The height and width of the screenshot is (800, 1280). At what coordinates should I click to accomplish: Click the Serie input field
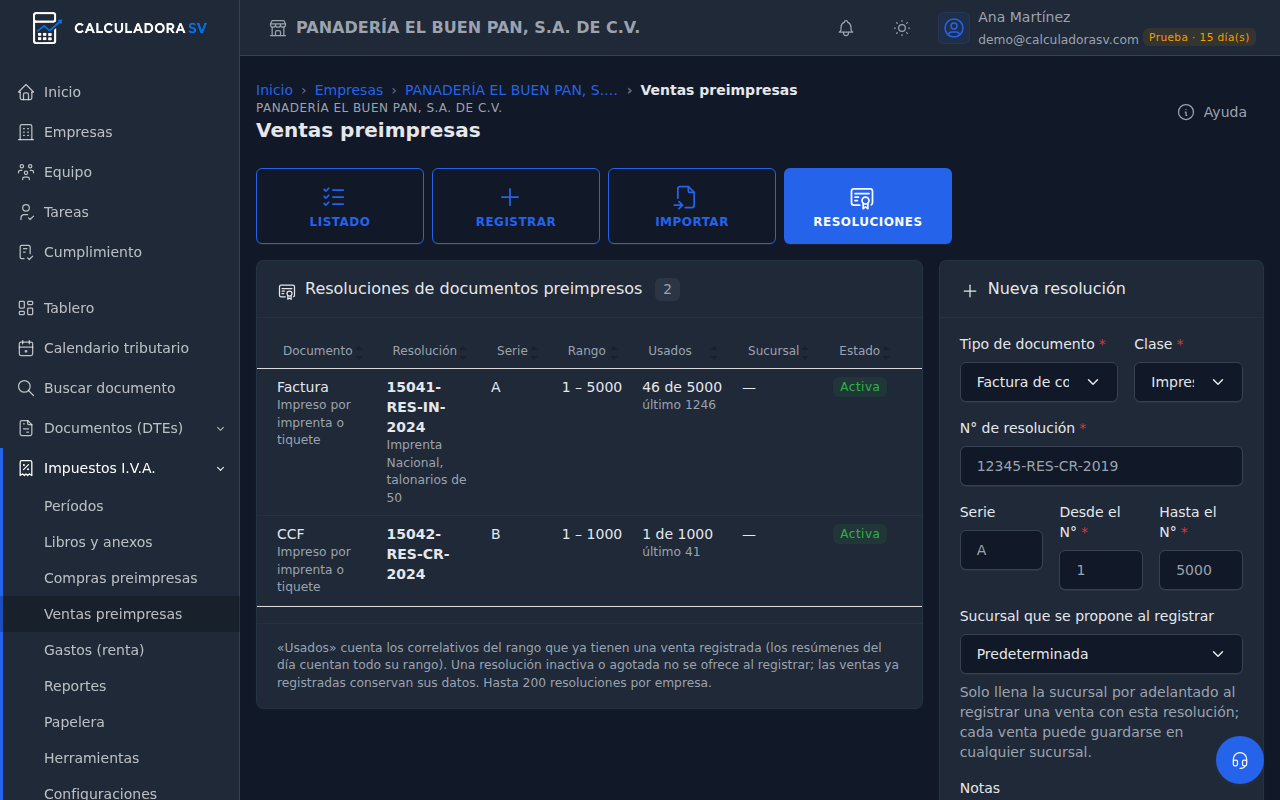click(x=1001, y=550)
